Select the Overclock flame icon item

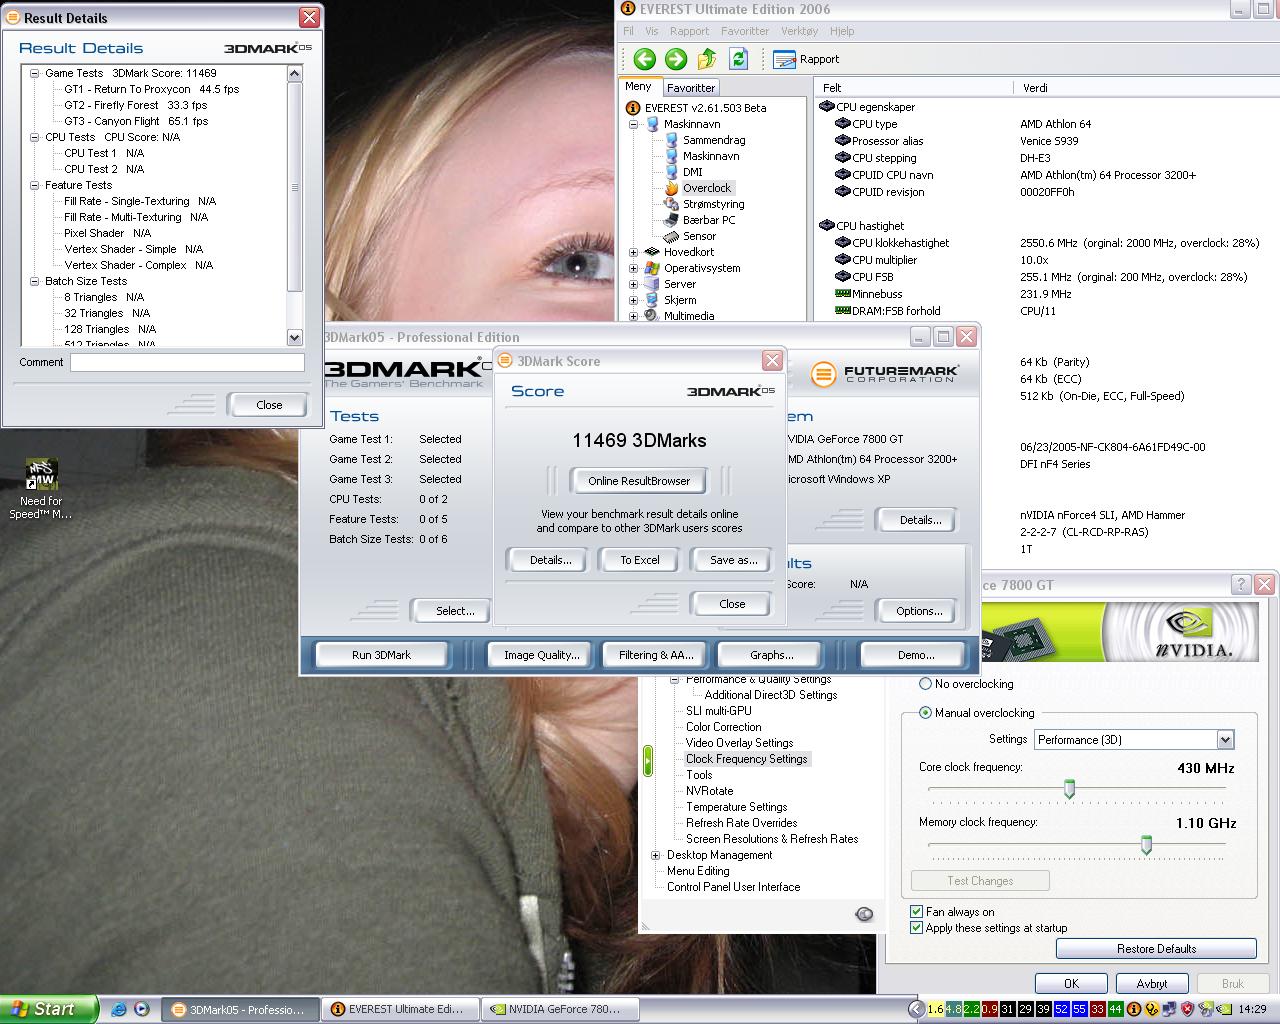672,188
